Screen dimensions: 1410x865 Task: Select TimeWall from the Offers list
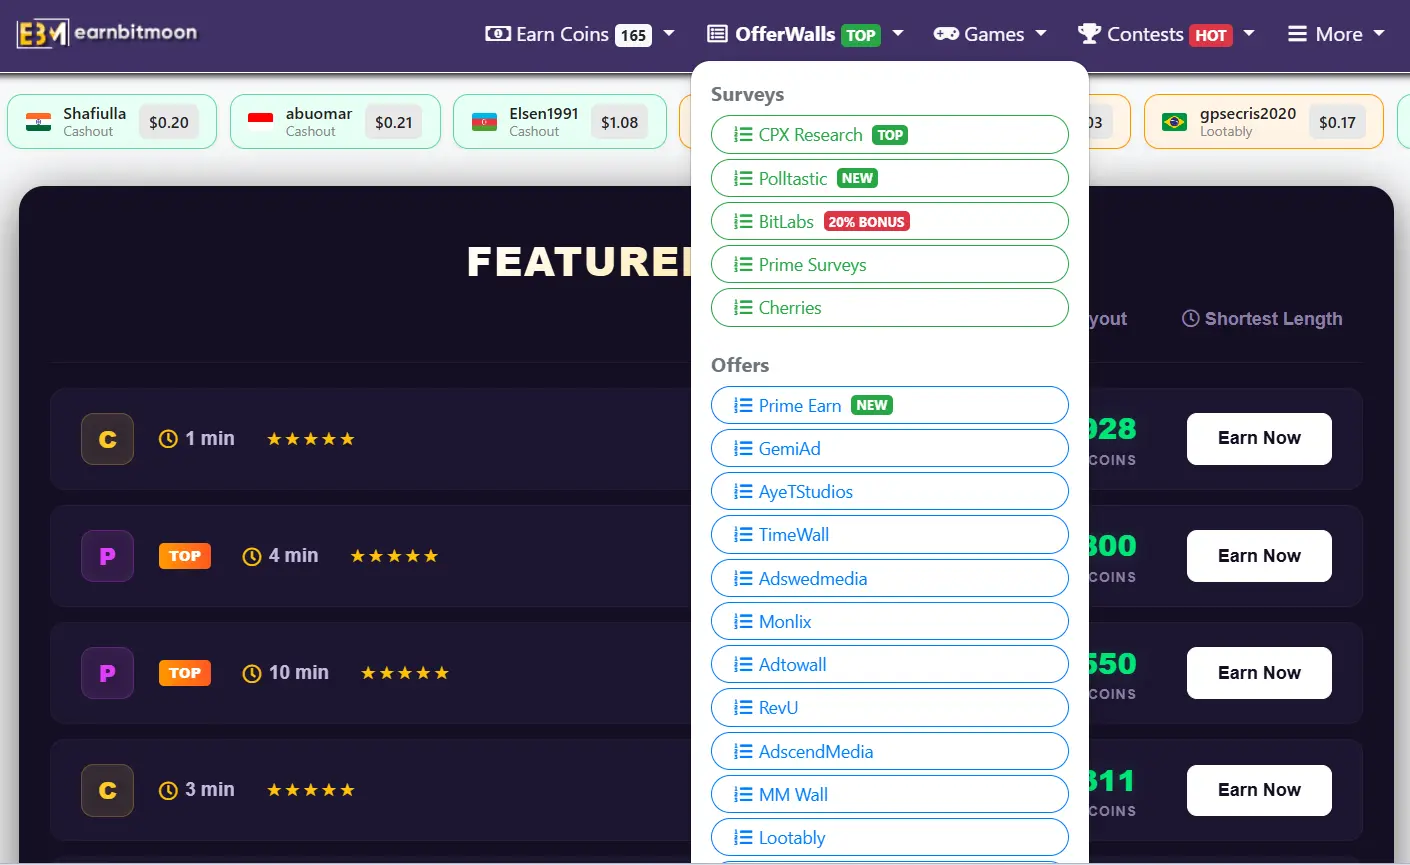coord(890,535)
